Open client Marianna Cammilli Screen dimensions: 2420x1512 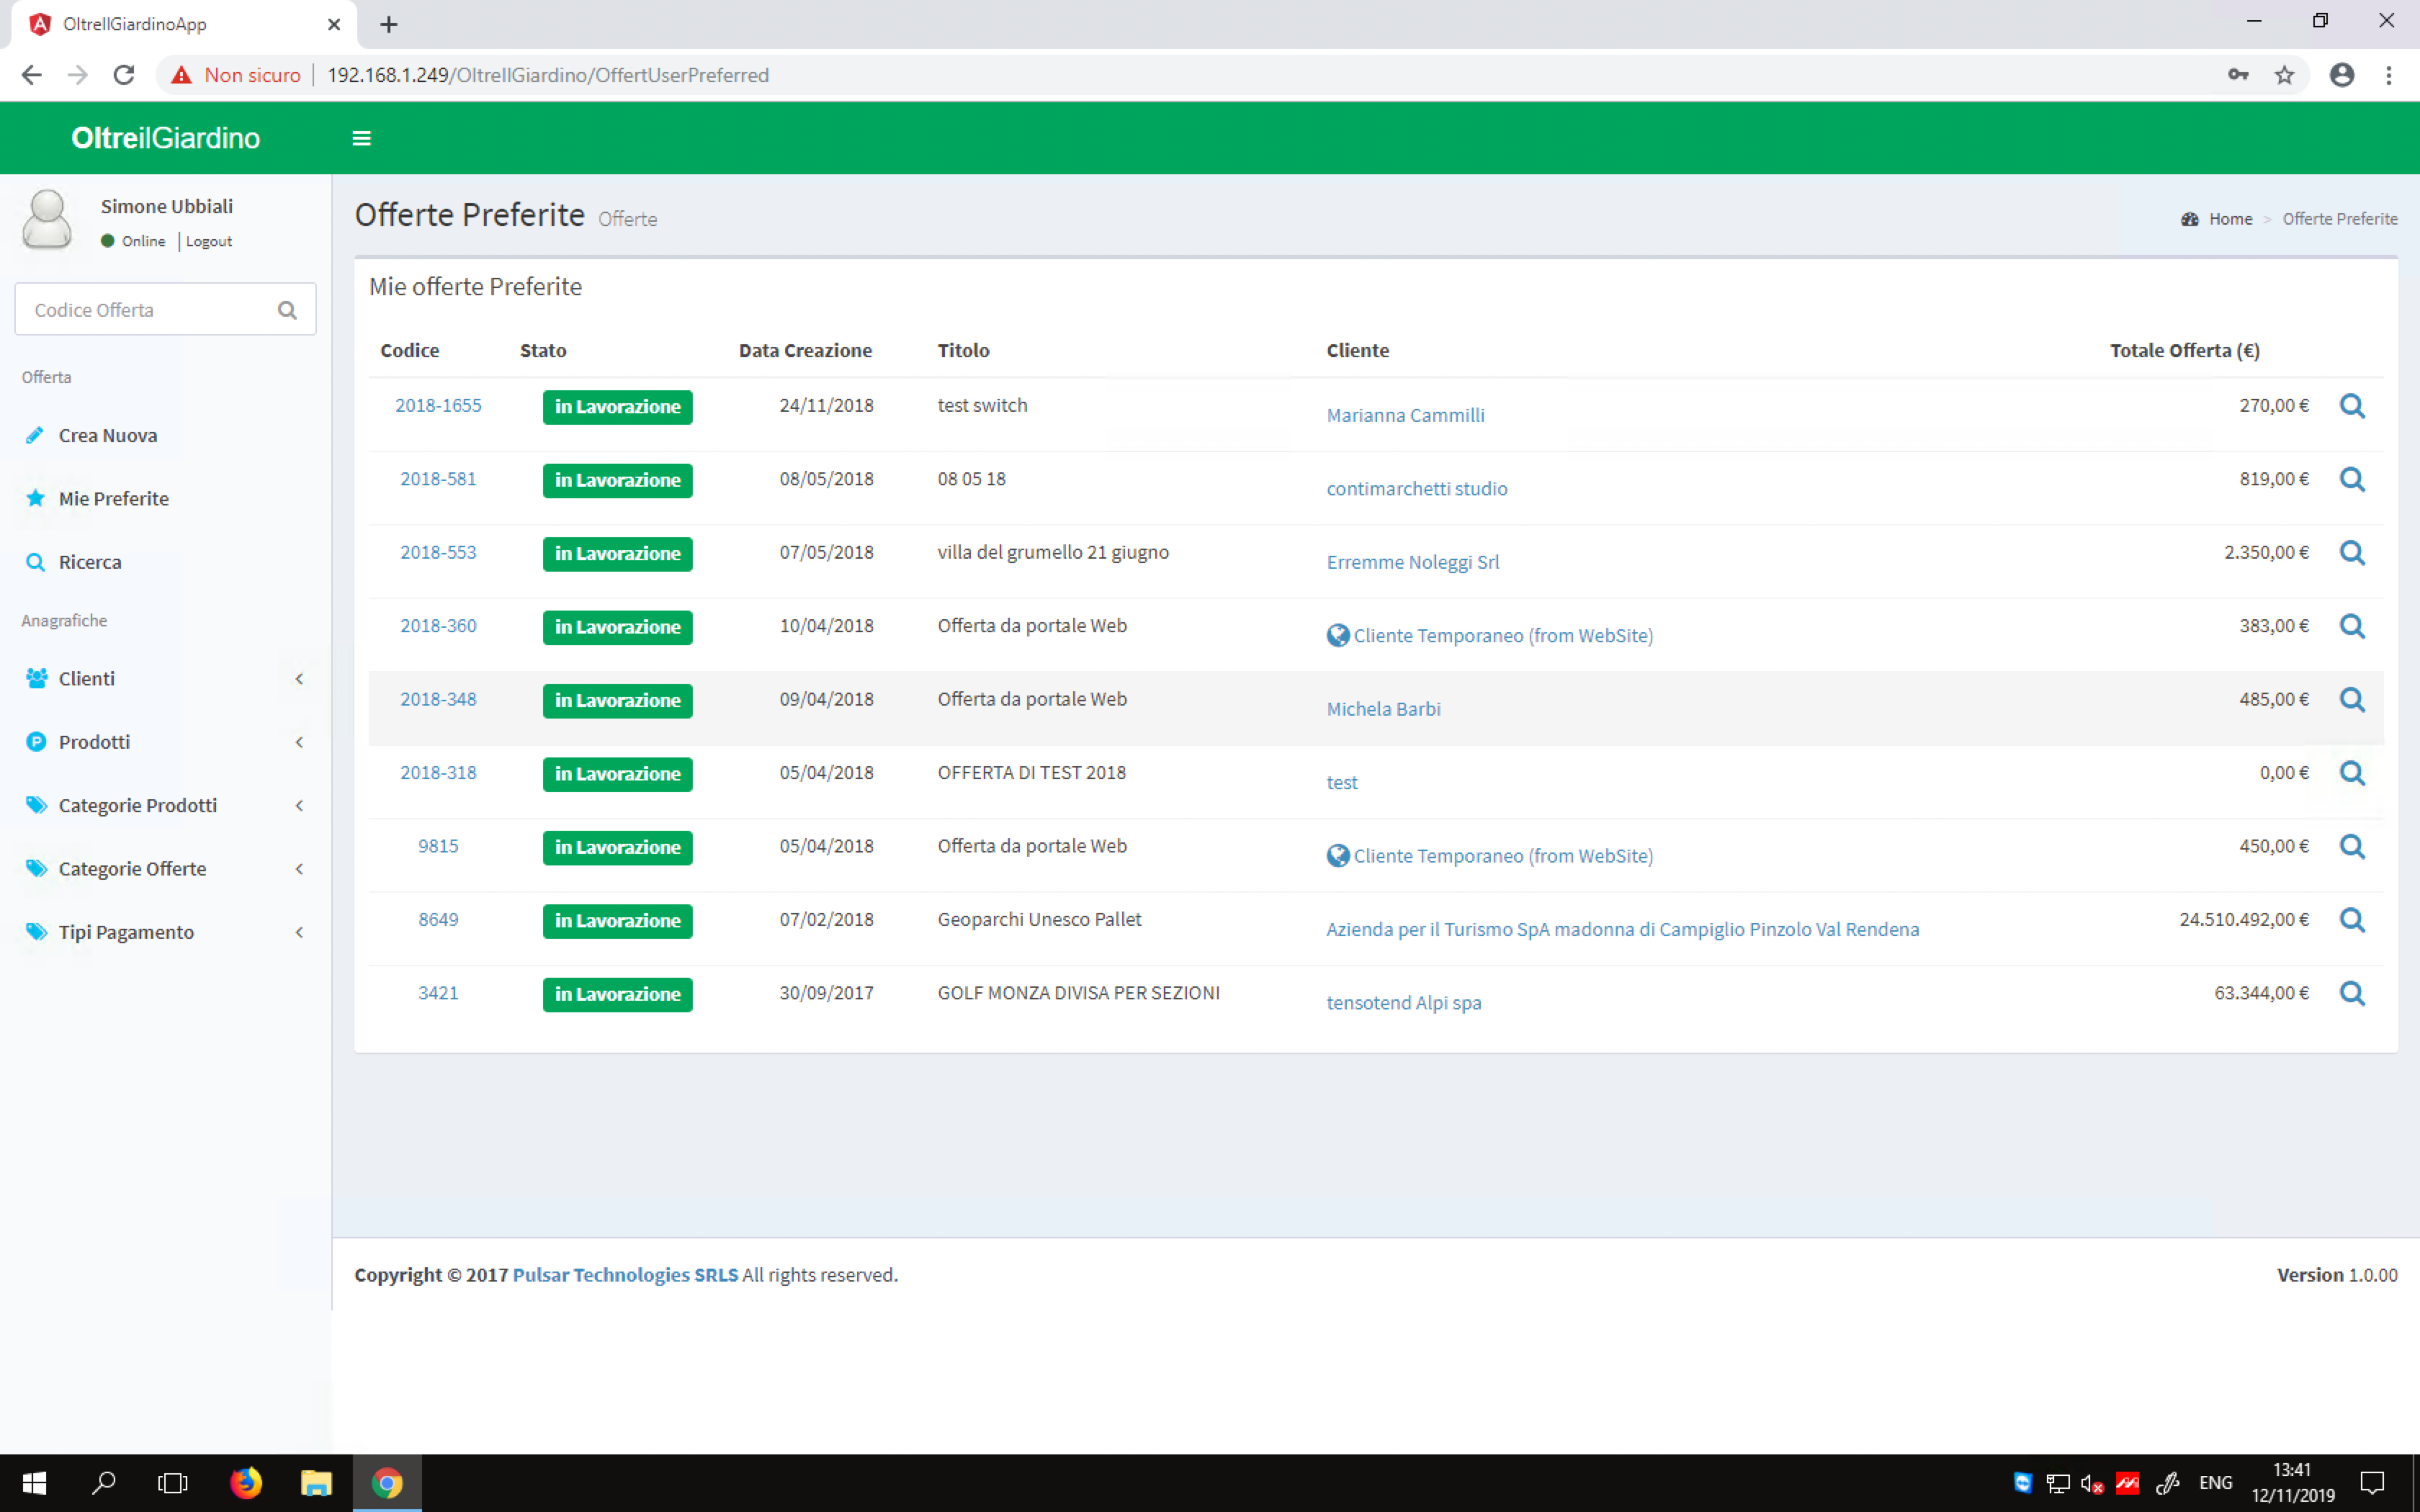(1405, 415)
